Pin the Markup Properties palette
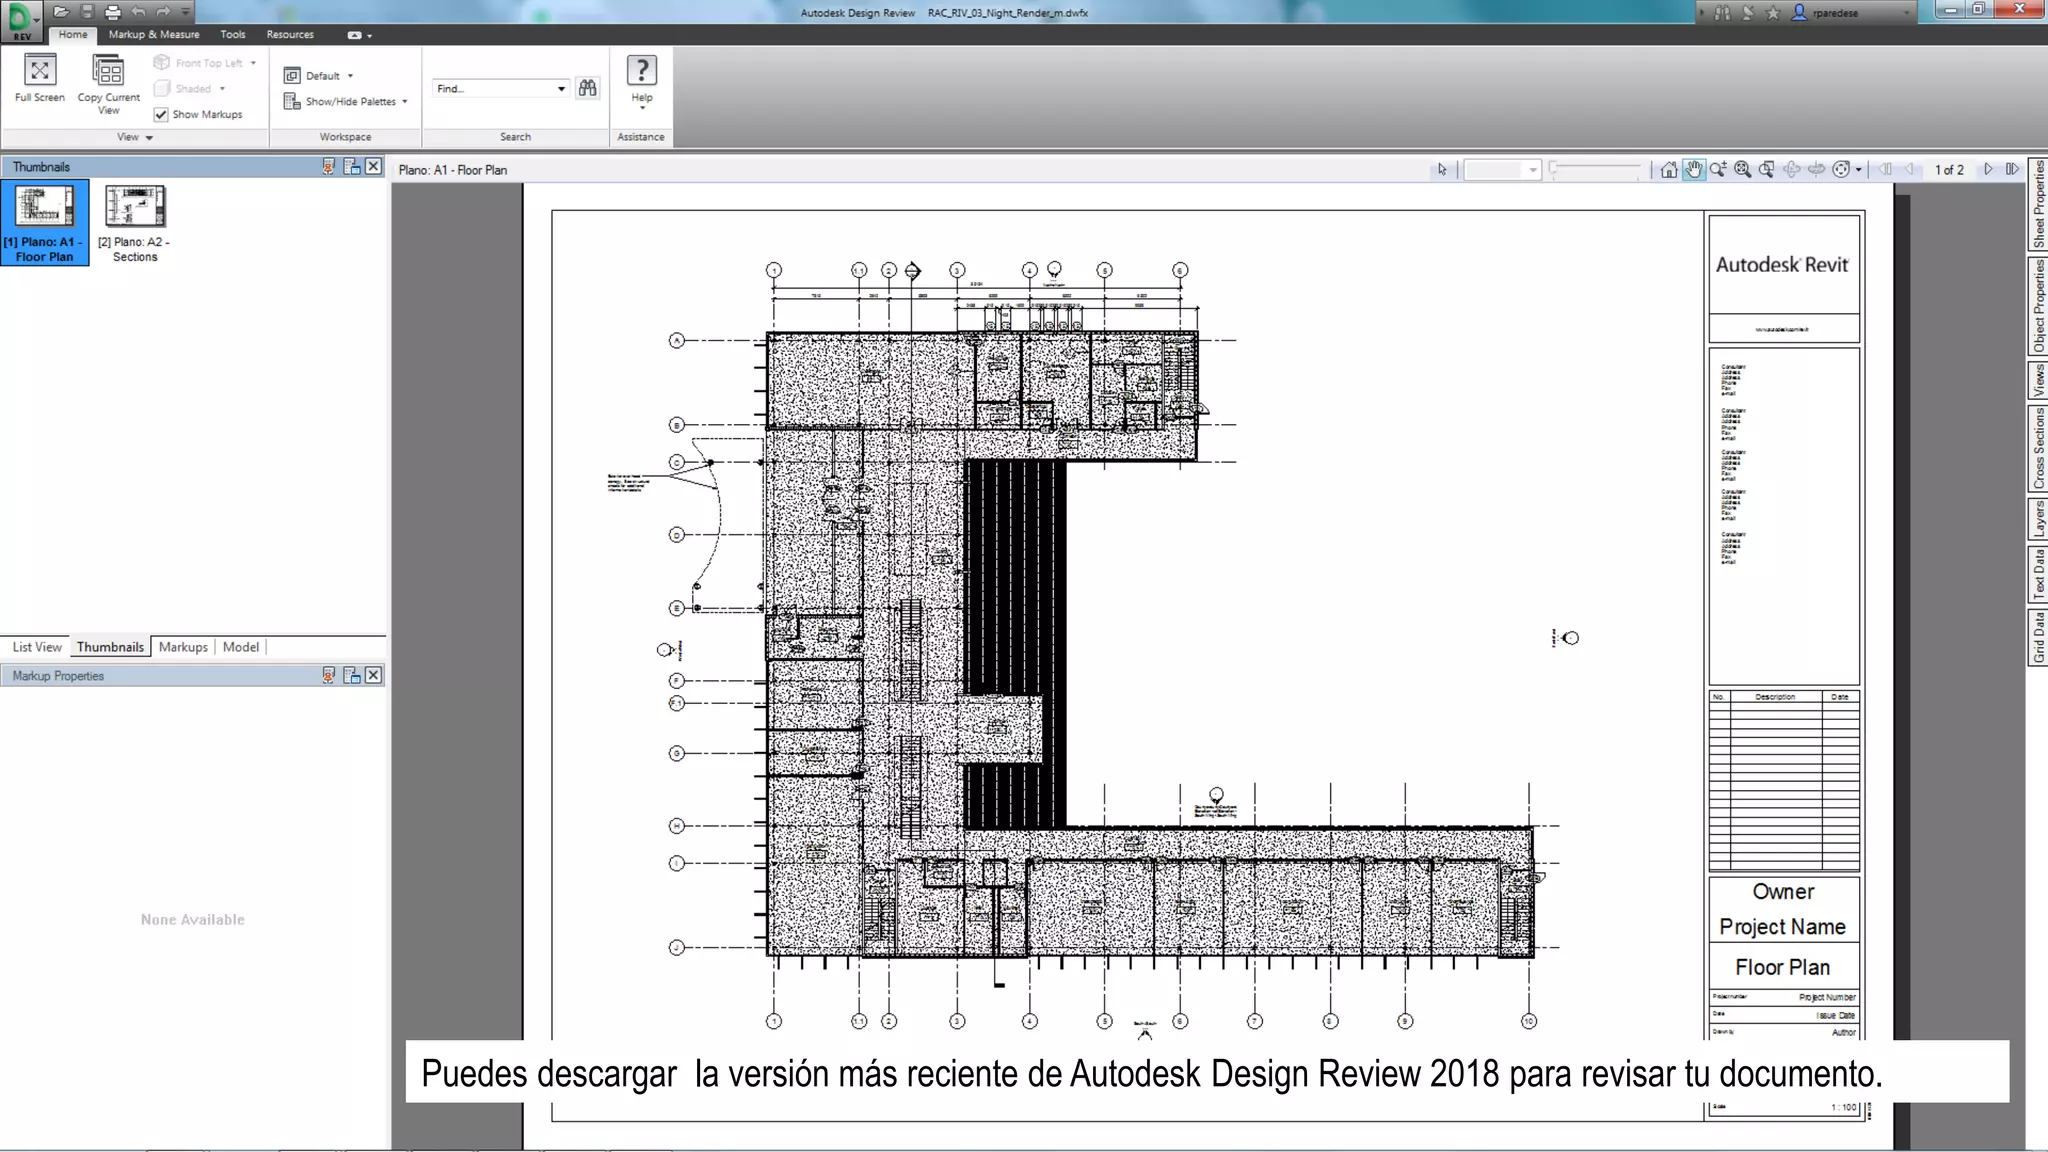 pos(328,676)
